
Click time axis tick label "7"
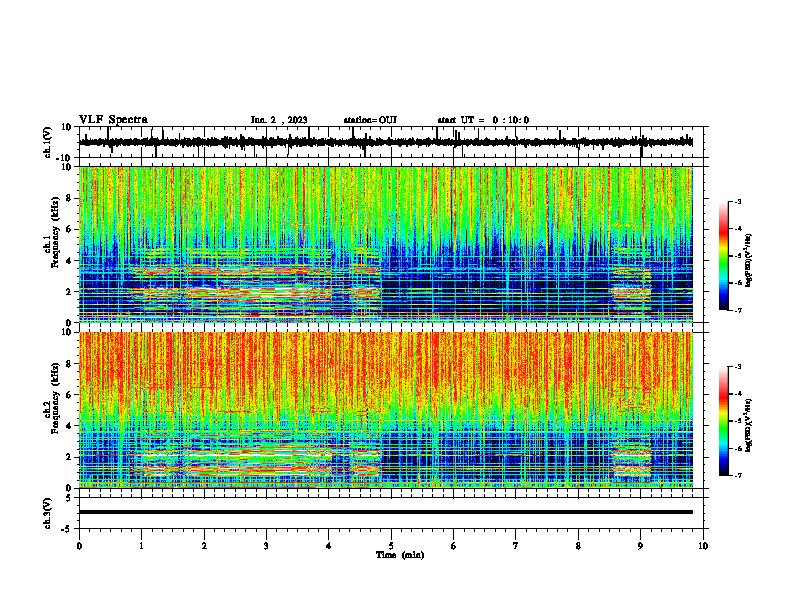pos(516,545)
